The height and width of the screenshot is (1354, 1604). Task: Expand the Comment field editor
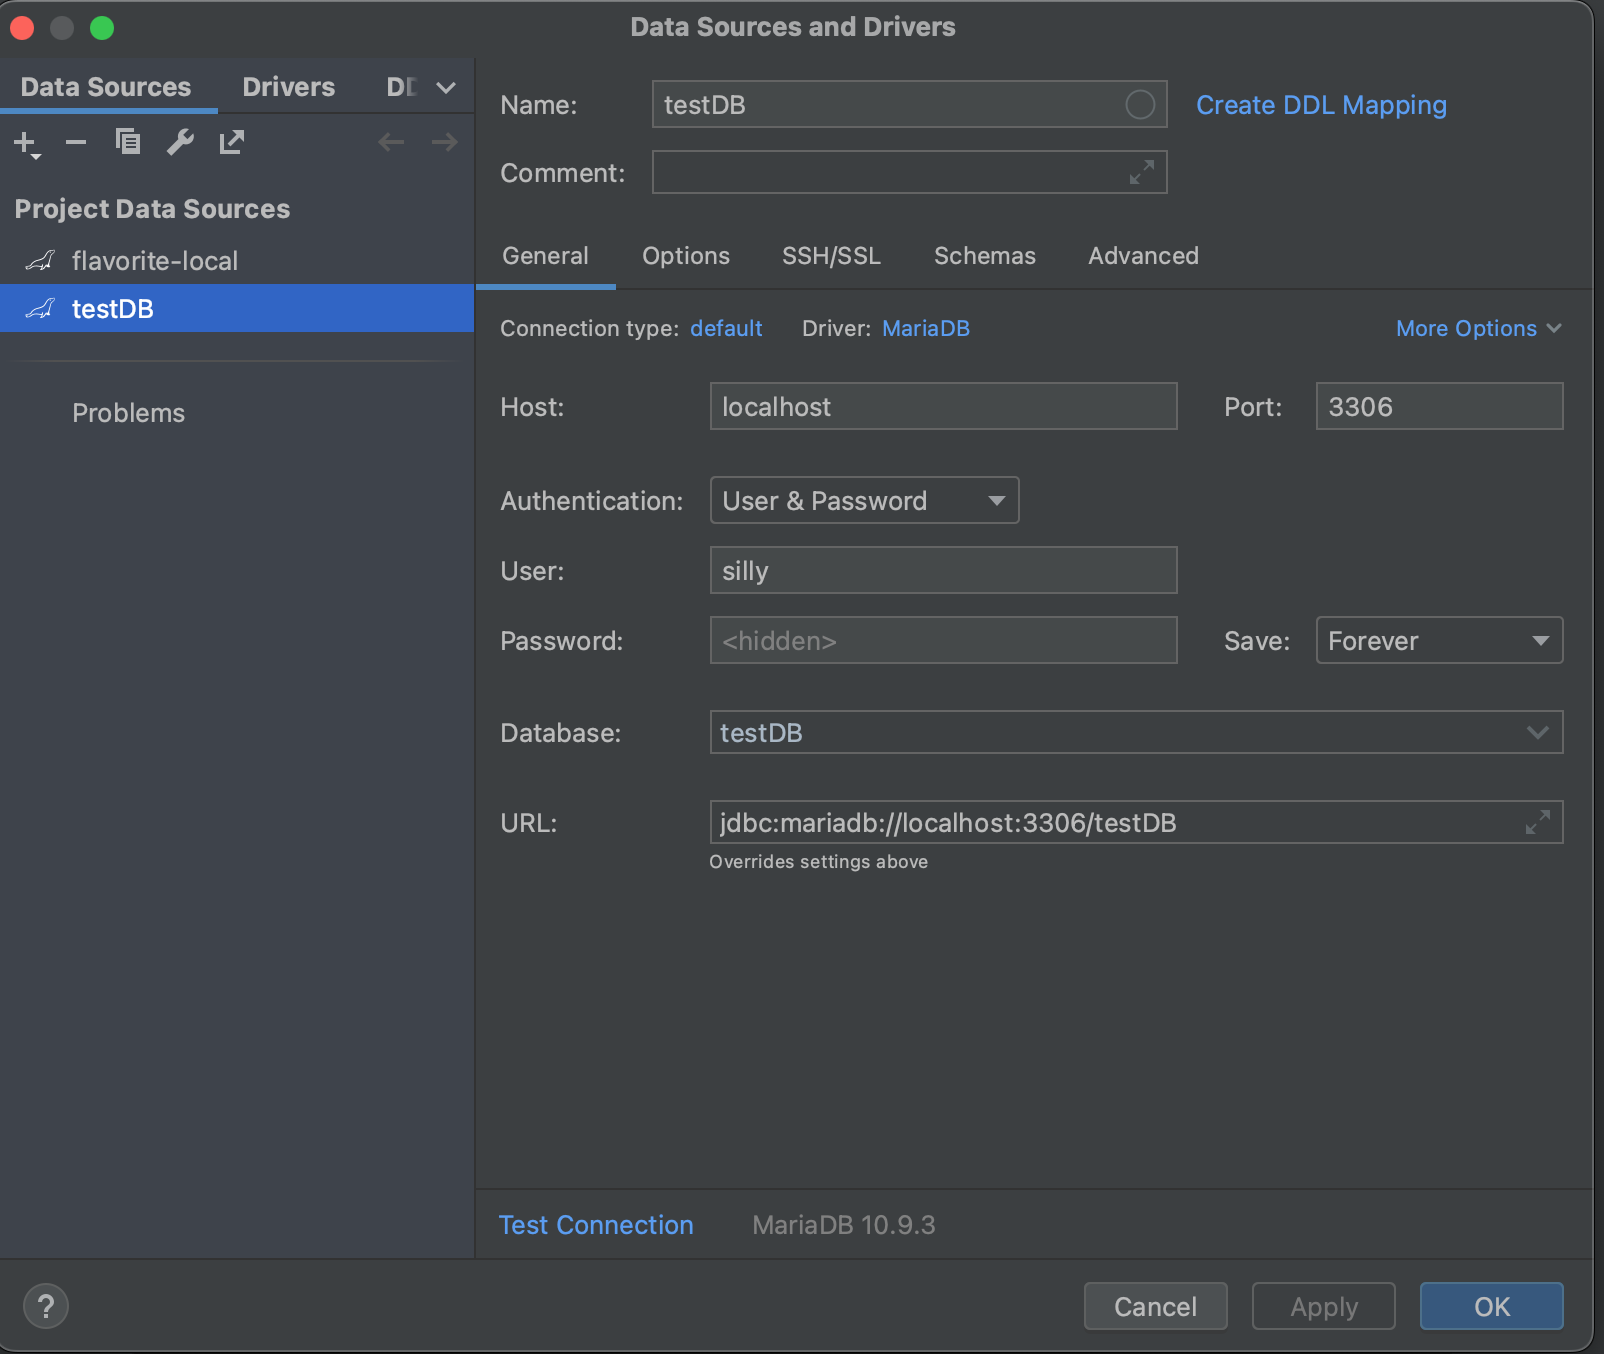click(x=1142, y=172)
